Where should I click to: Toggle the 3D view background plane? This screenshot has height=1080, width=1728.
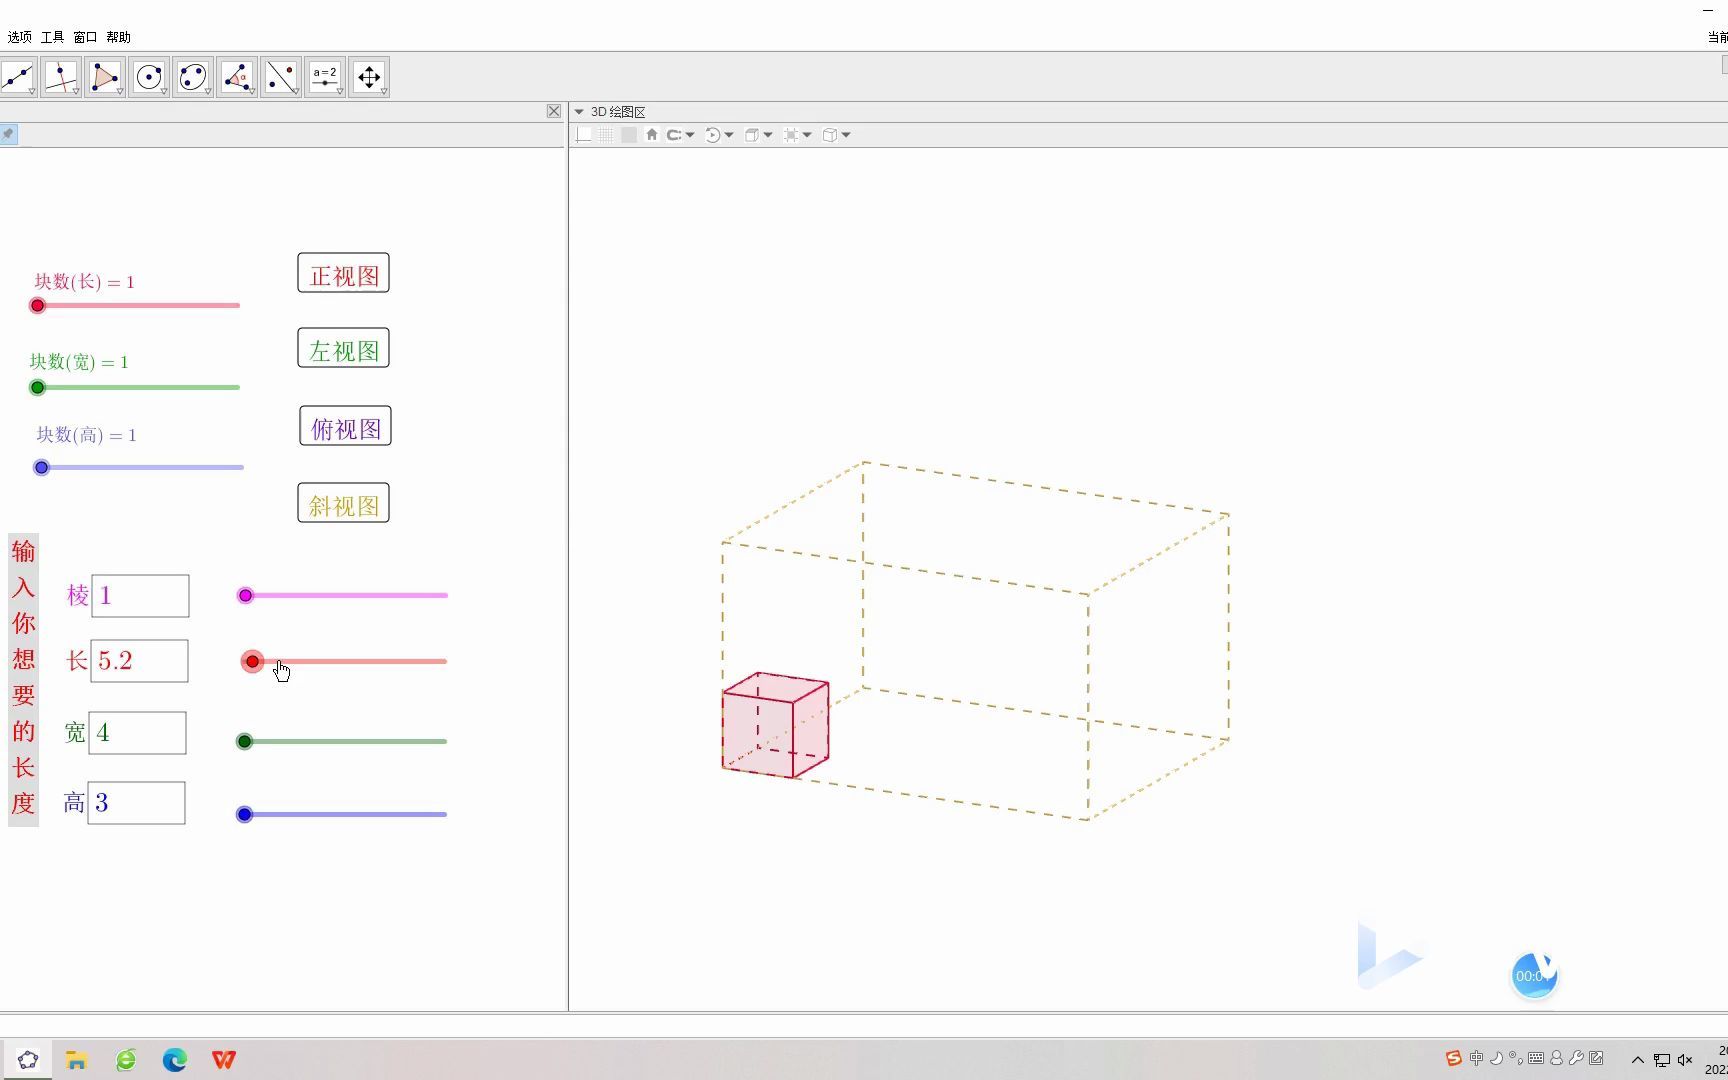[x=628, y=134]
